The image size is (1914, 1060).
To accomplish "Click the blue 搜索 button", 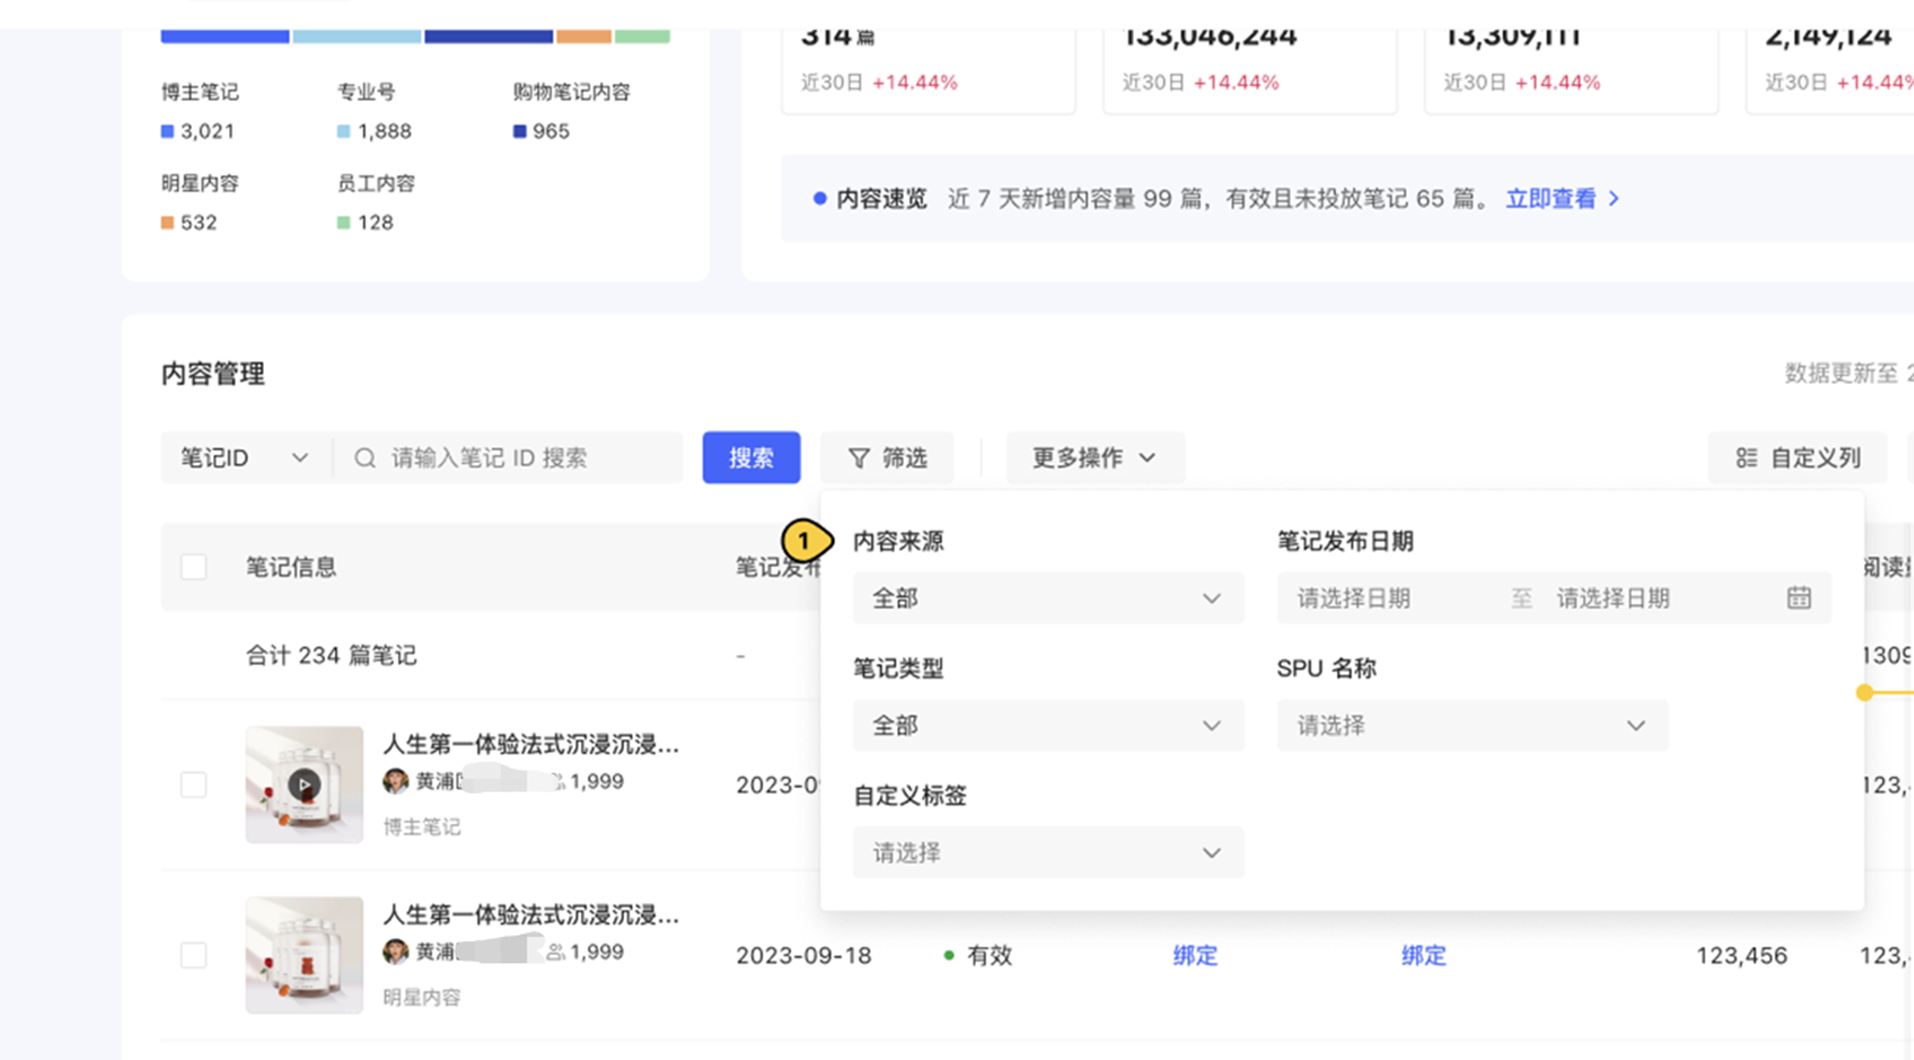I will pyautogui.click(x=751, y=457).
